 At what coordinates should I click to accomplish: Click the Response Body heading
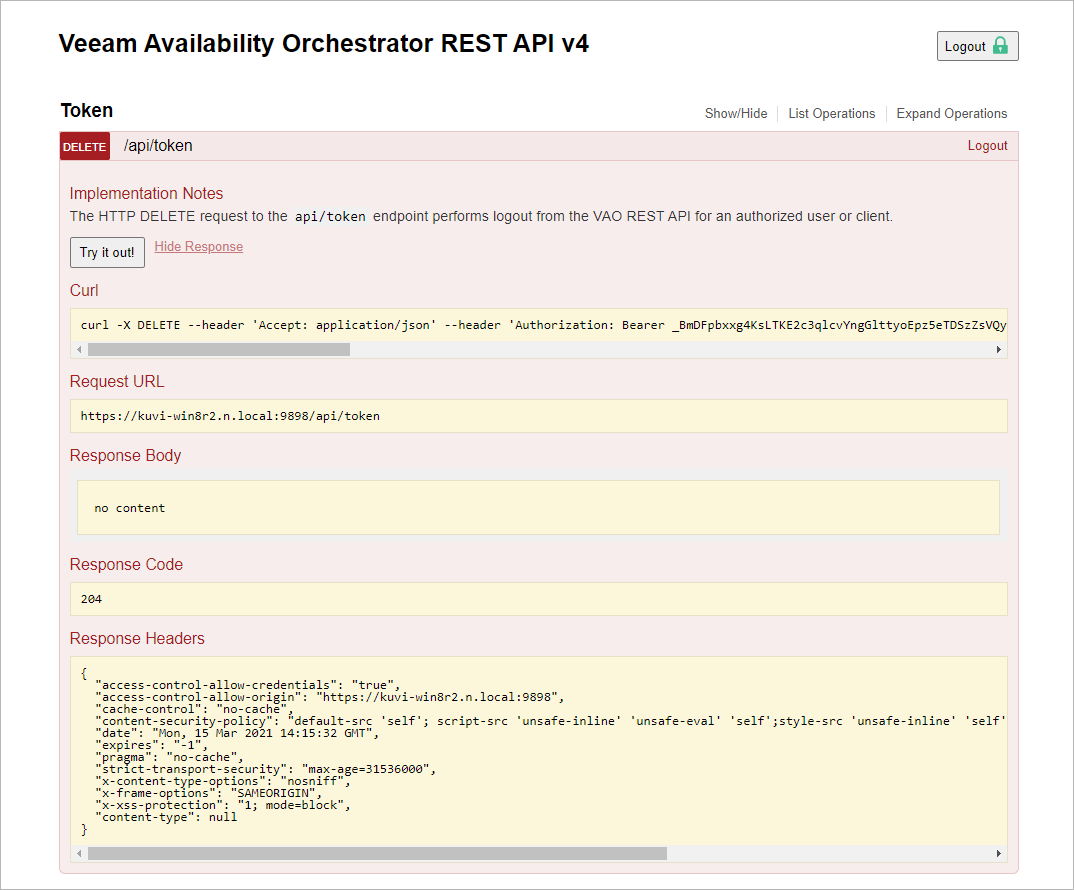pos(125,456)
